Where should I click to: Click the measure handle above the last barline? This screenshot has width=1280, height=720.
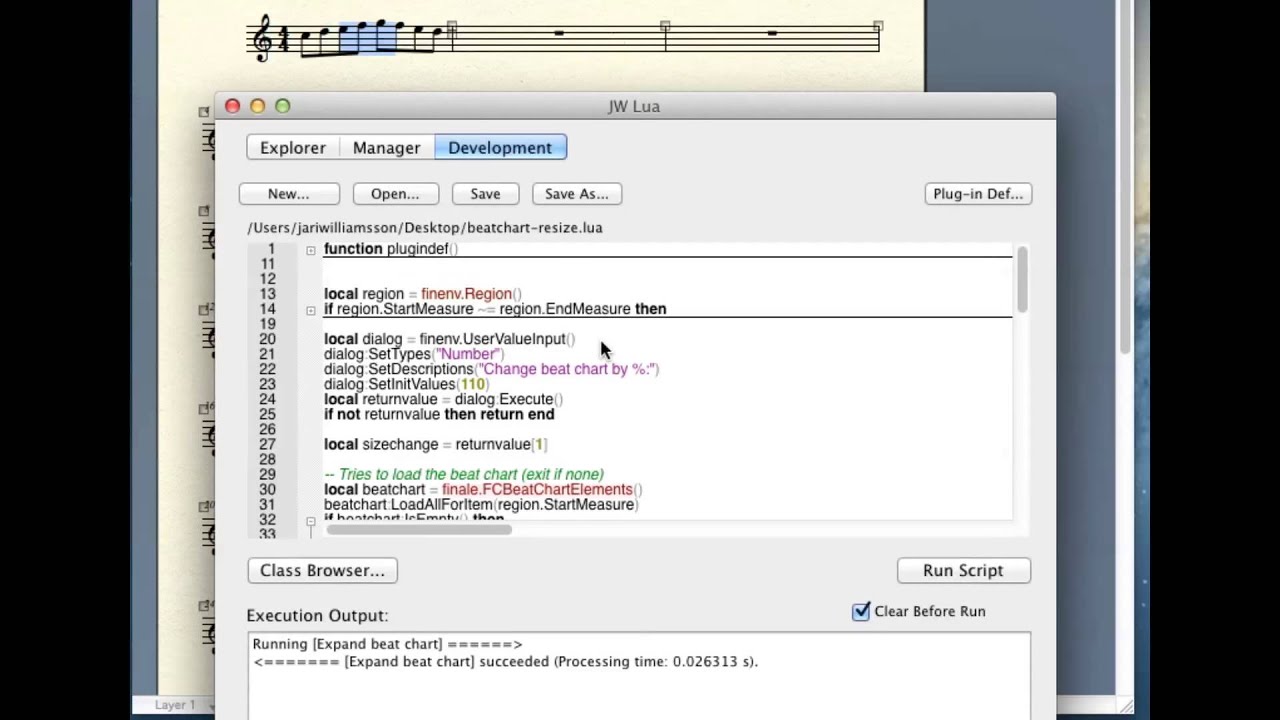click(878, 26)
